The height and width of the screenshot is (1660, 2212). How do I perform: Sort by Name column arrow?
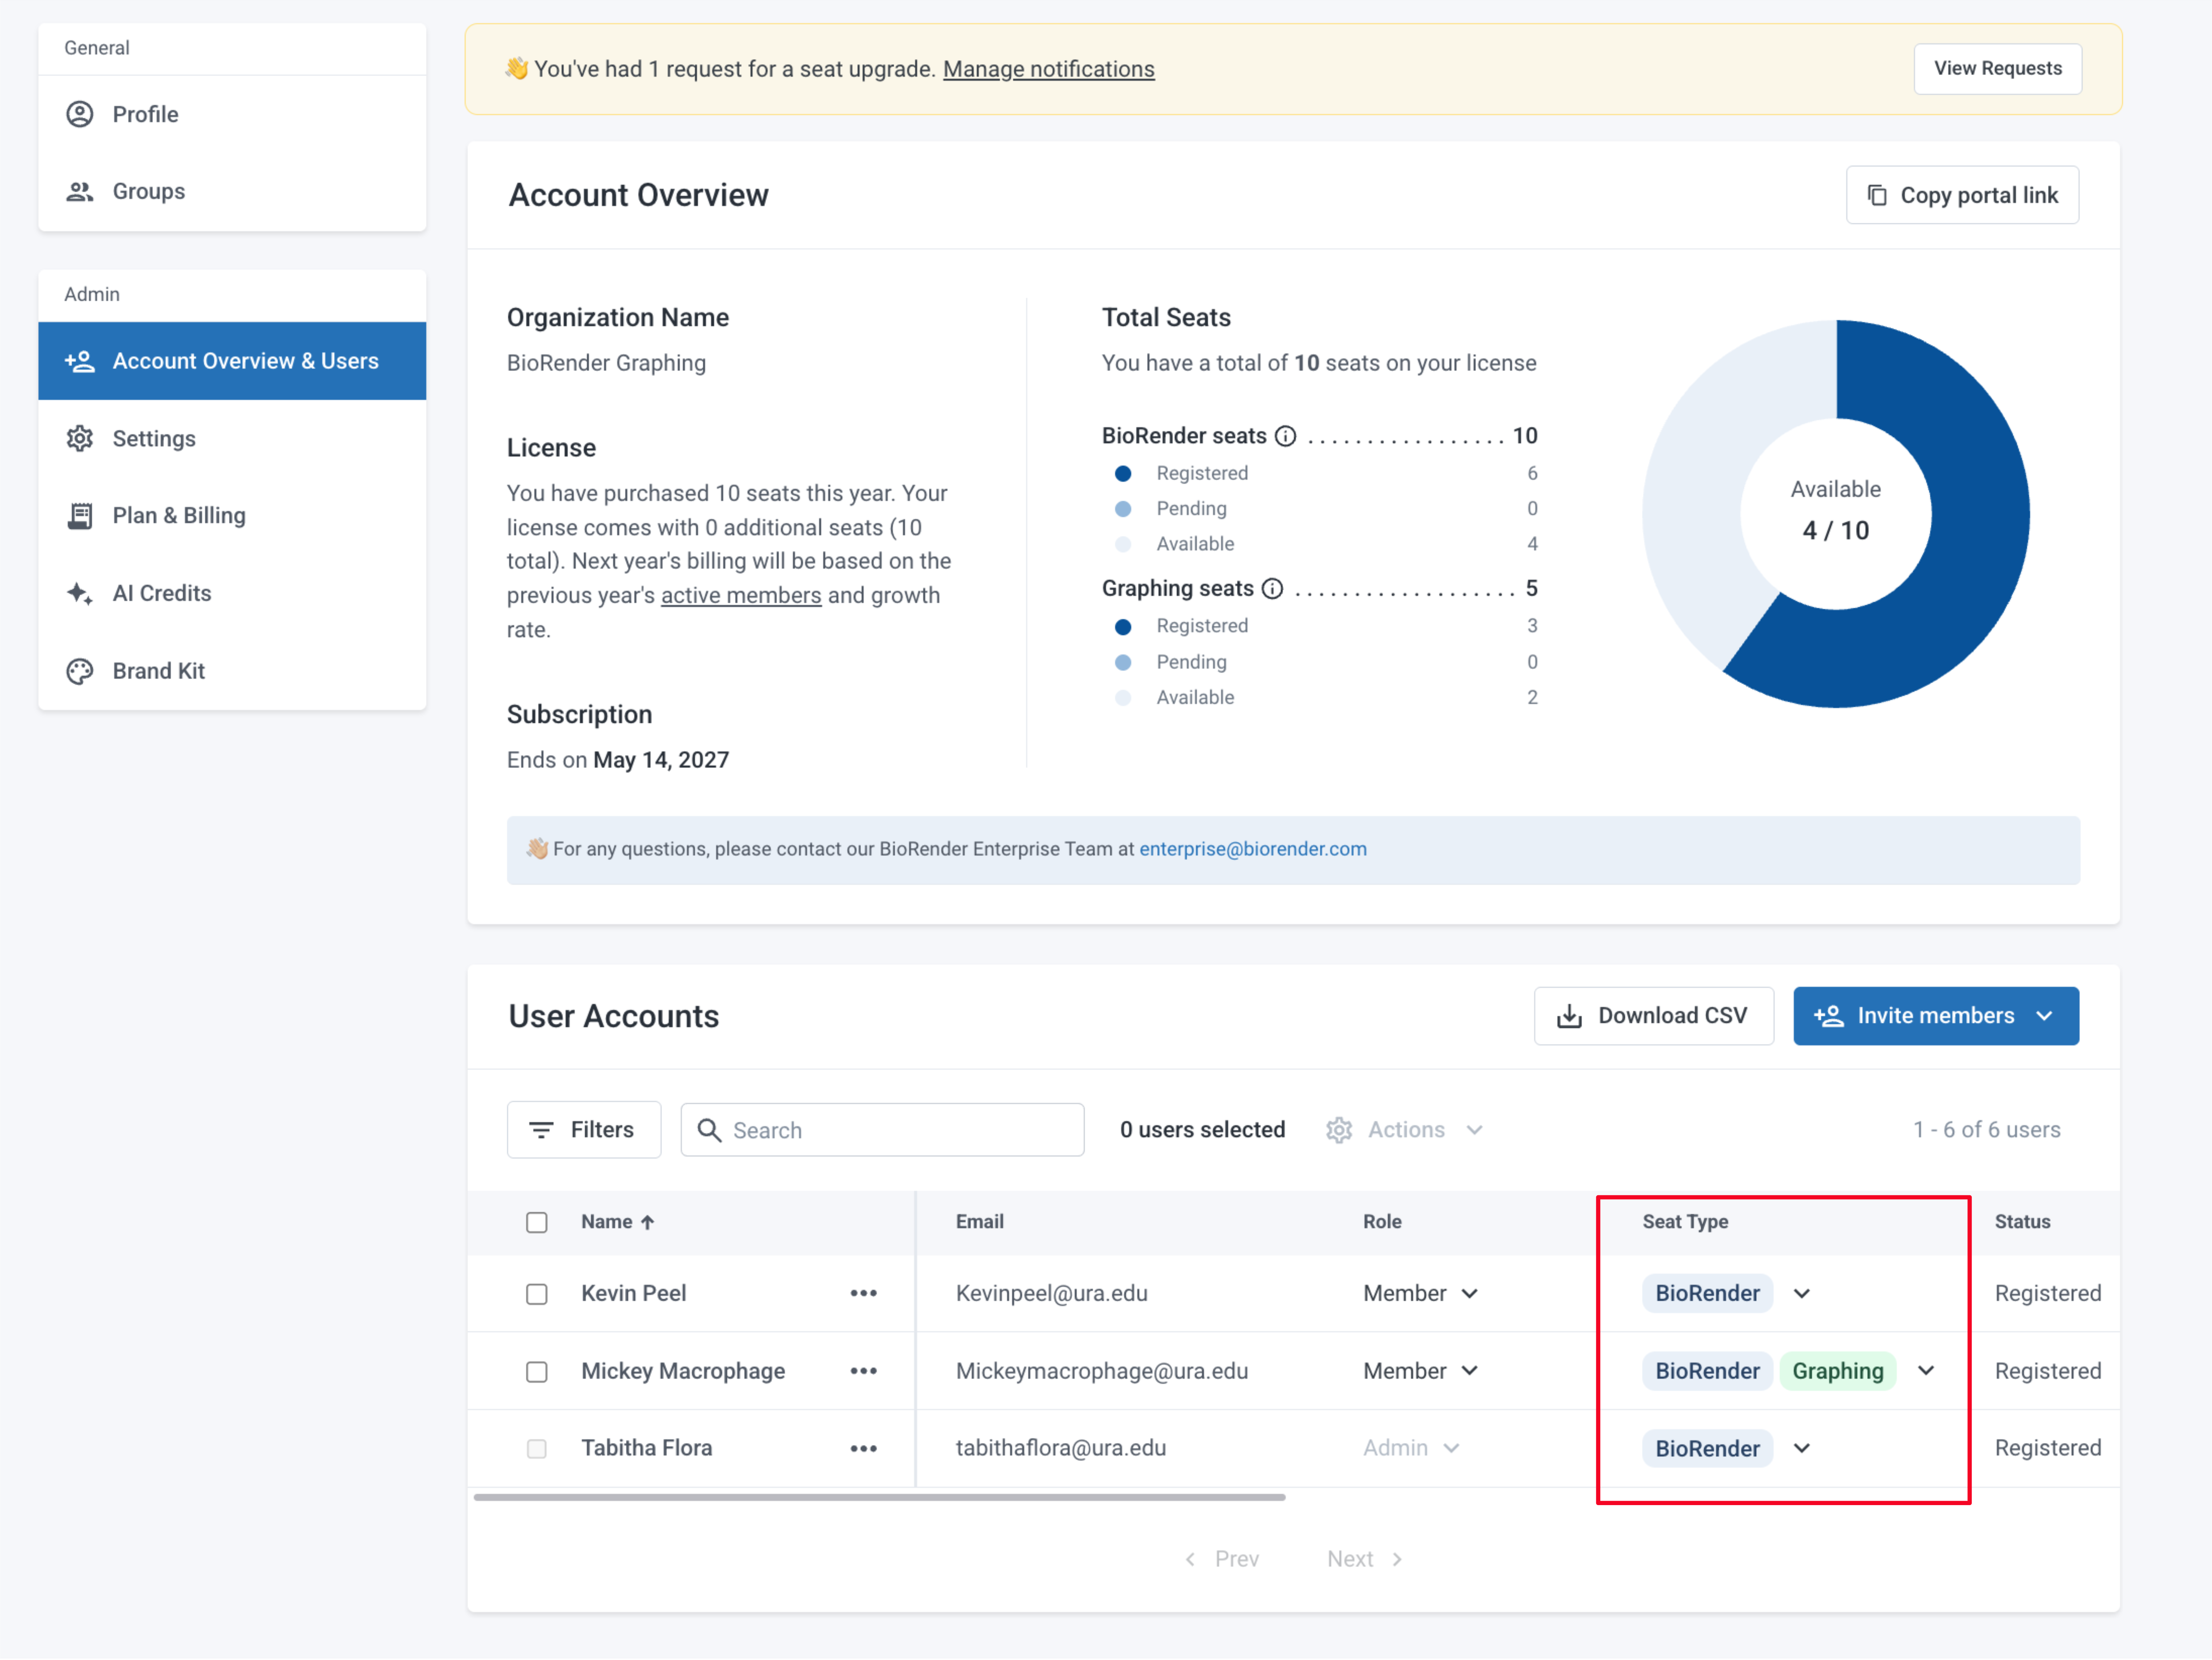[x=648, y=1223]
